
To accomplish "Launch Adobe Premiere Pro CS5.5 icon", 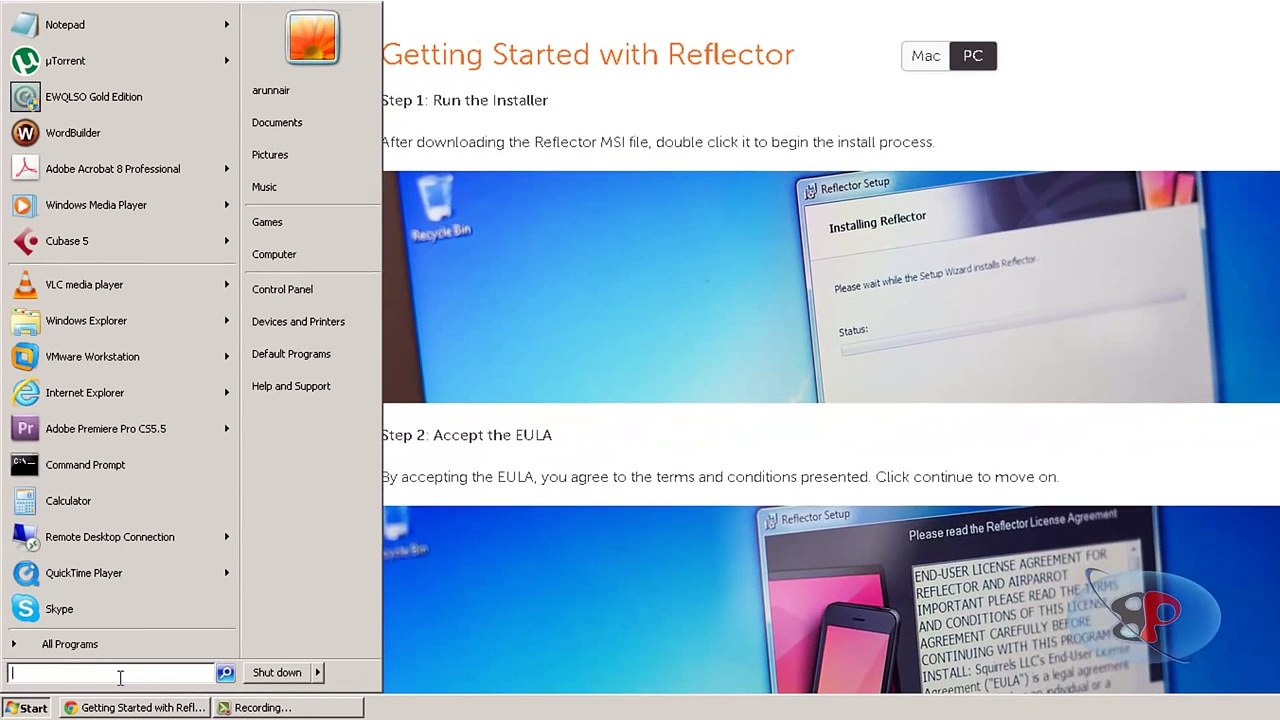I will [25, 429].
